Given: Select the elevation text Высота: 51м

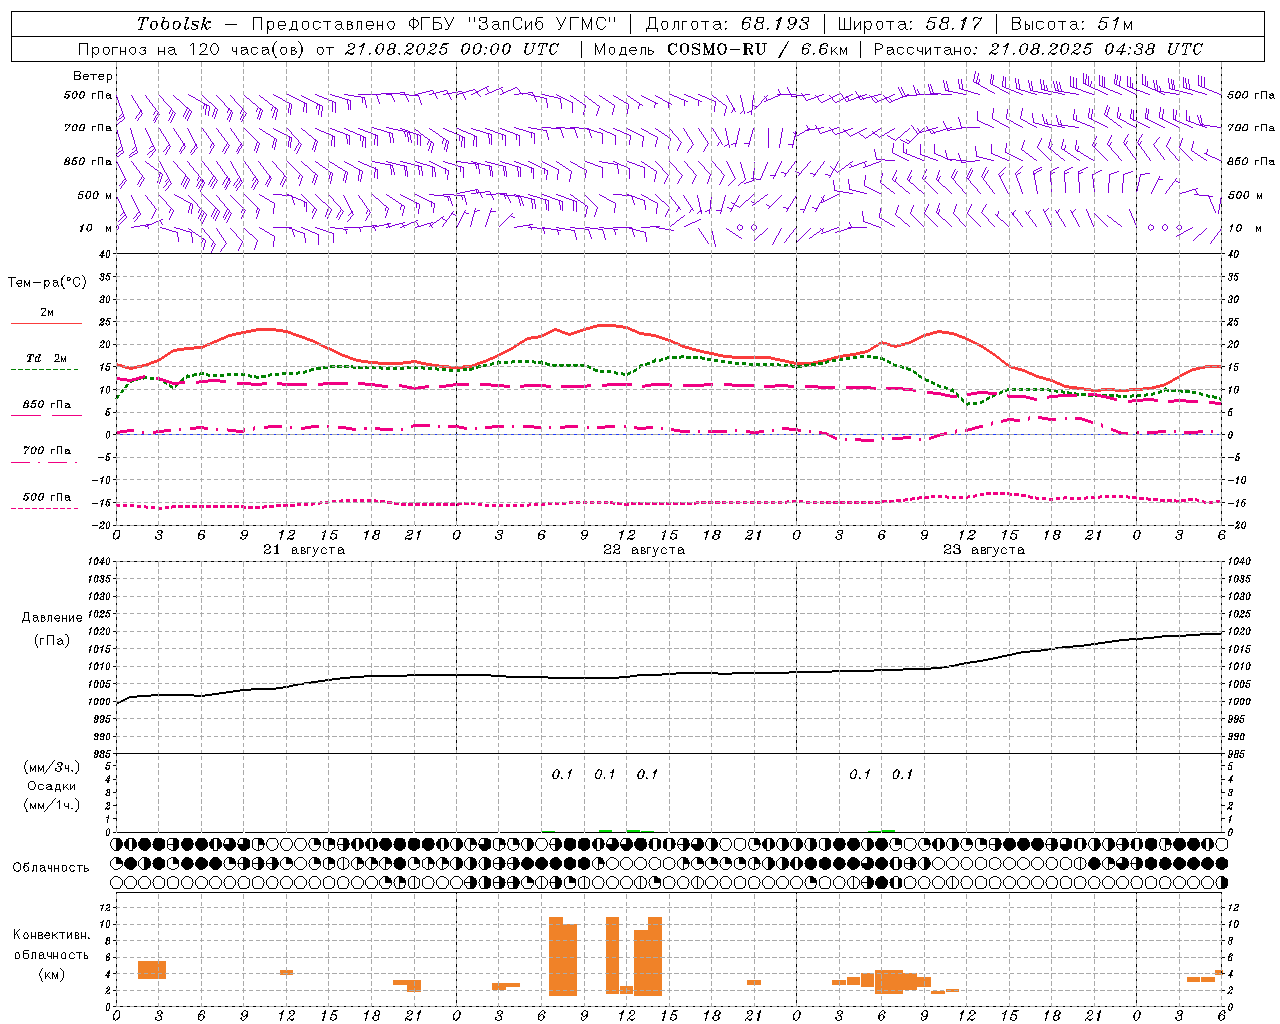Looking at the screenshot, I should [1072, 24].
